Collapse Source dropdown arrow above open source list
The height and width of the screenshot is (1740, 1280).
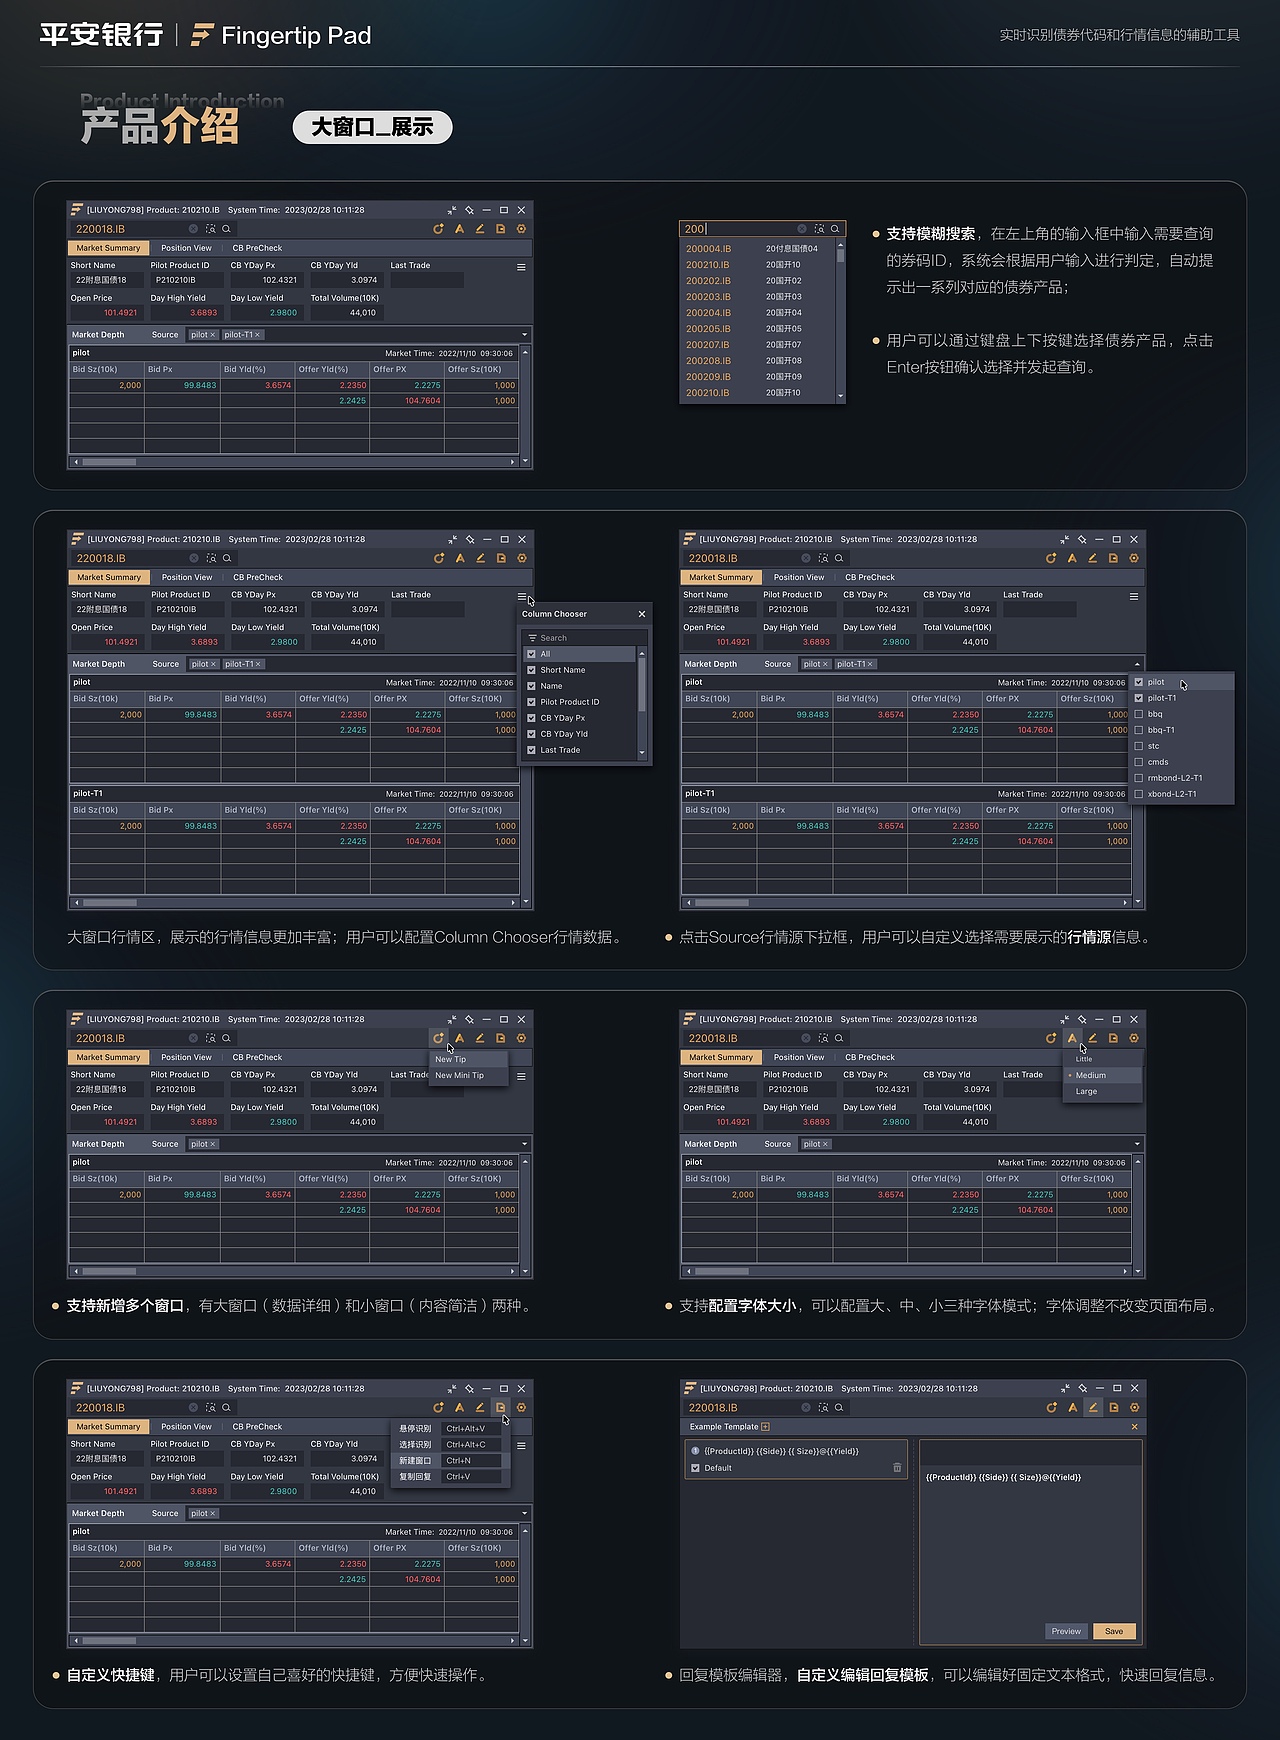(1137, 664)
